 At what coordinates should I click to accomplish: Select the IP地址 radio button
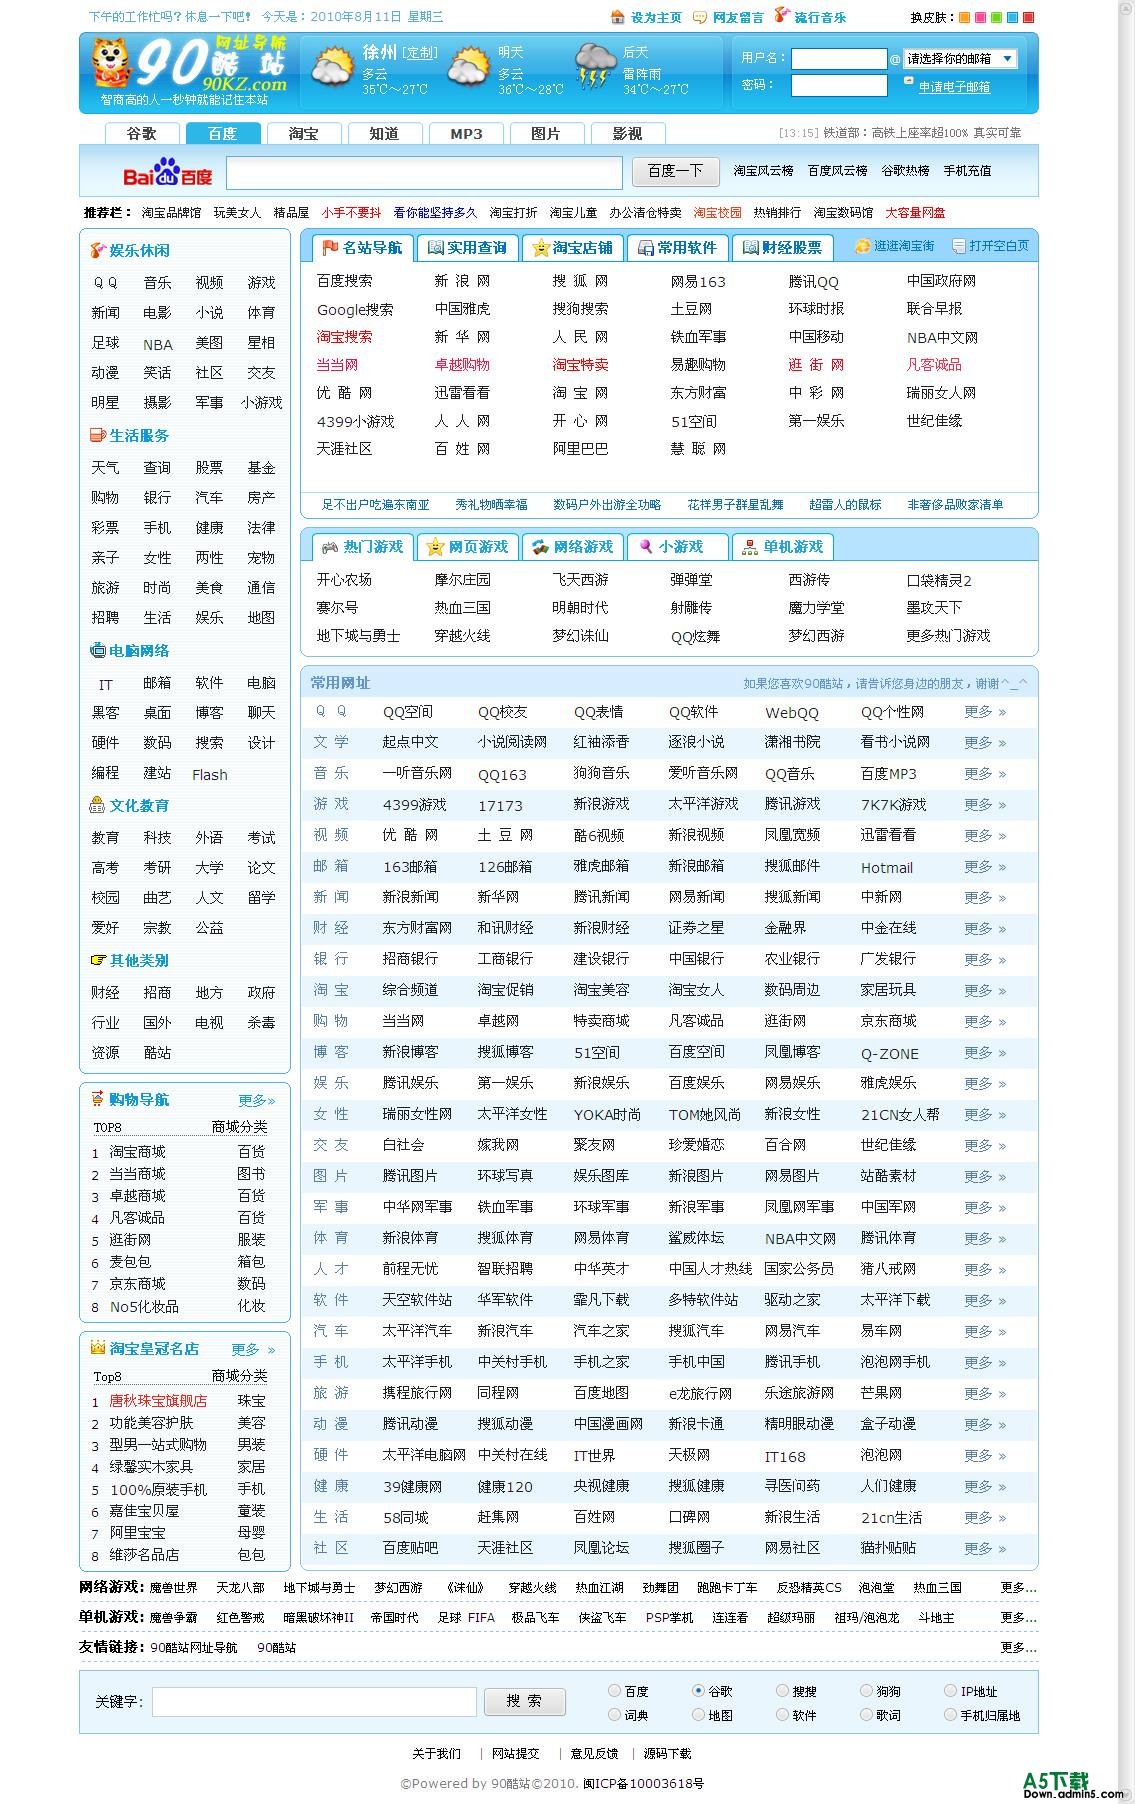pos(950,1691)
